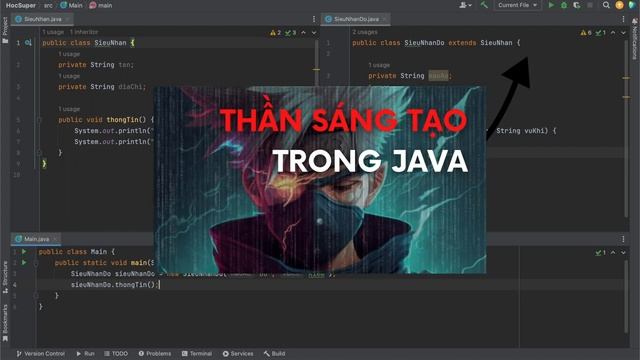Click the 'THẦN SÁNG TẠO TRONG JAVA' thumbnail image
This screenshot has width=640, height=360.
320,180
